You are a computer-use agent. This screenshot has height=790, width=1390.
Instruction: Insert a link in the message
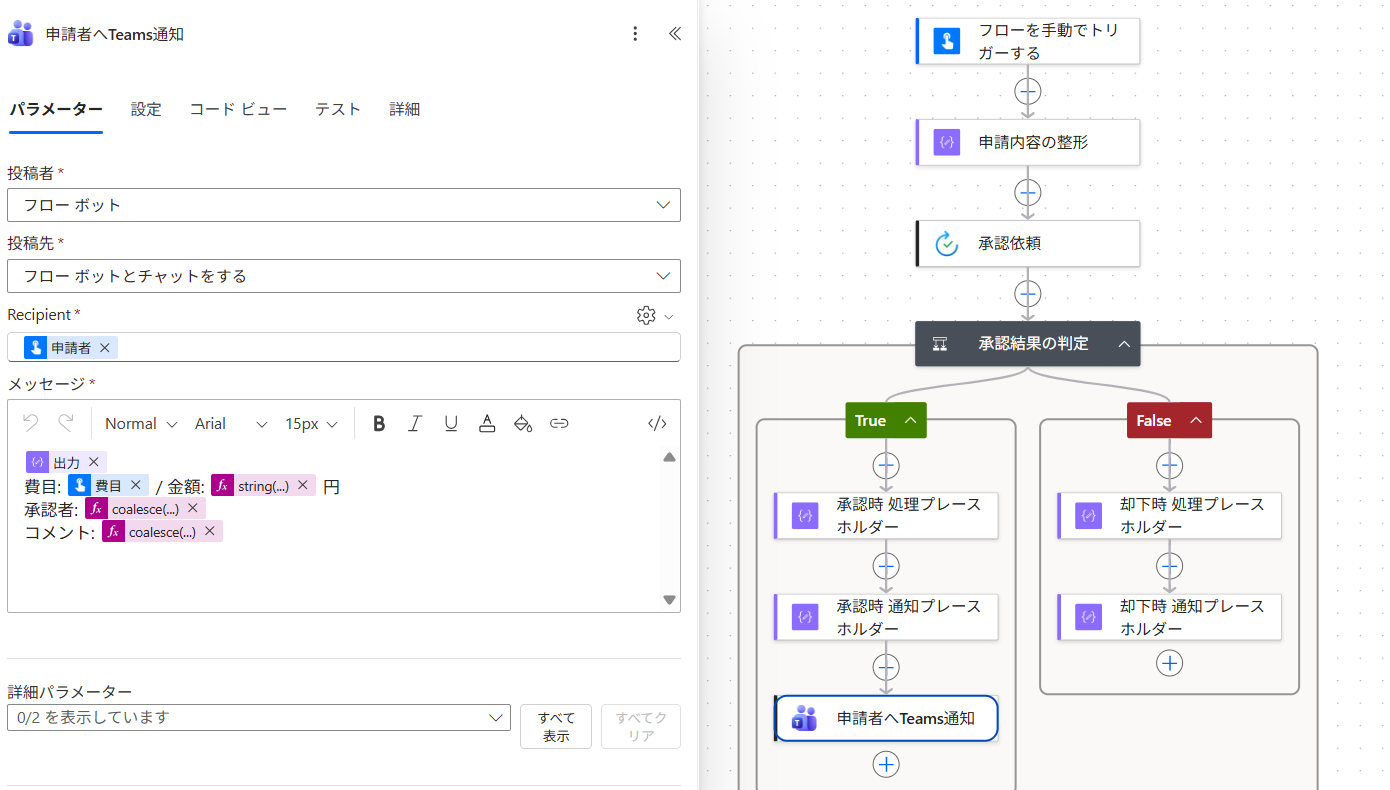point(559,424)
